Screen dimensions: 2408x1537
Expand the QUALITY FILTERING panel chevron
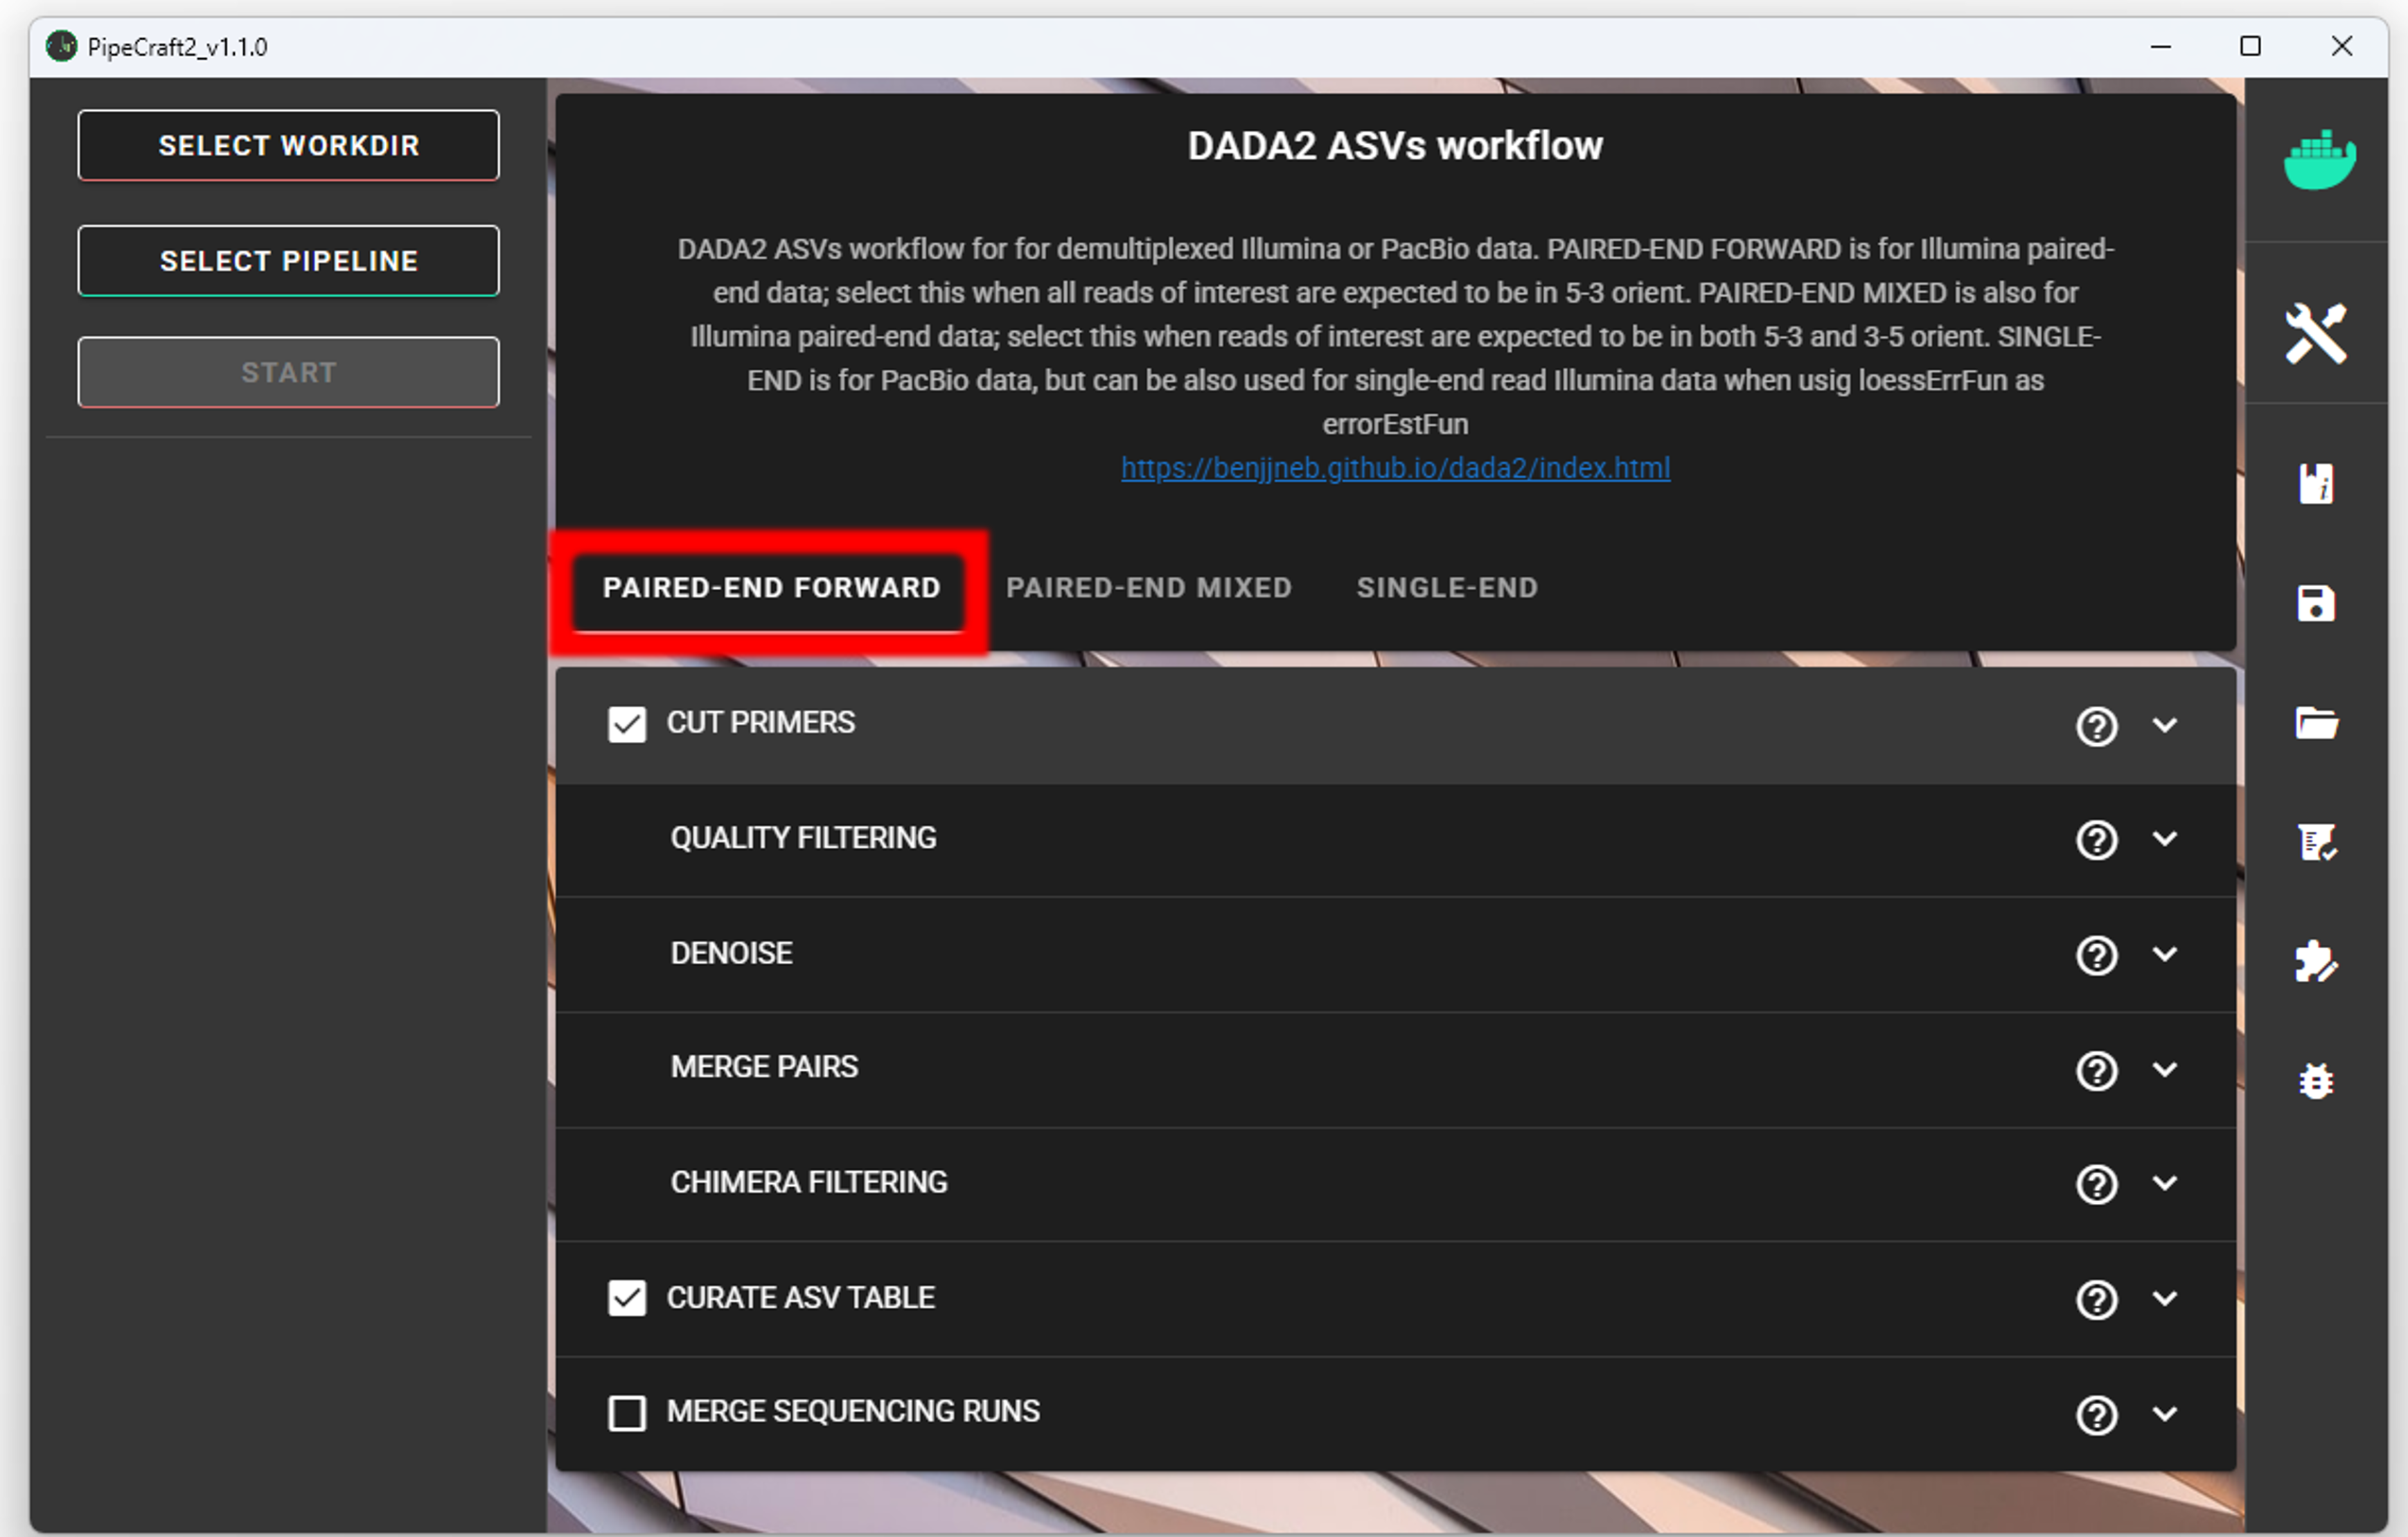pos(2164,839)
